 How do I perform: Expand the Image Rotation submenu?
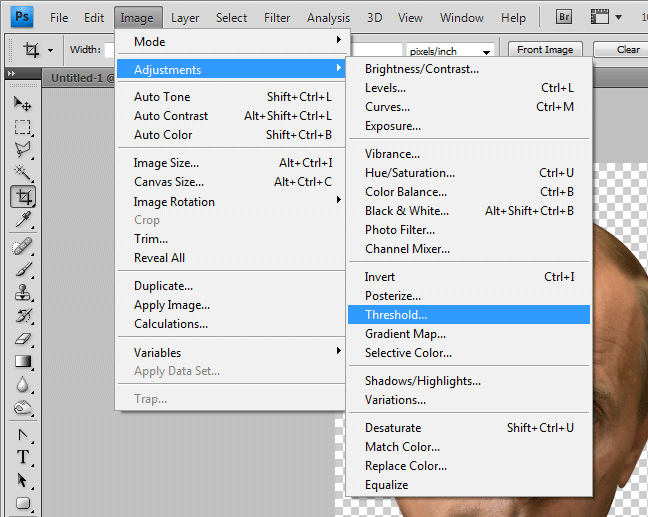point(233,202)
